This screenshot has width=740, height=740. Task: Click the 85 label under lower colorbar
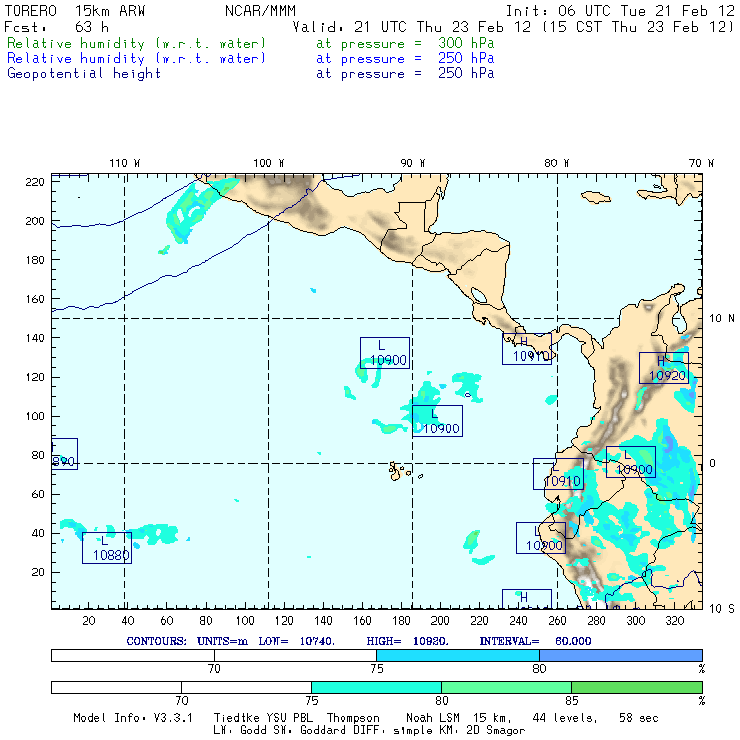[572, 700]
